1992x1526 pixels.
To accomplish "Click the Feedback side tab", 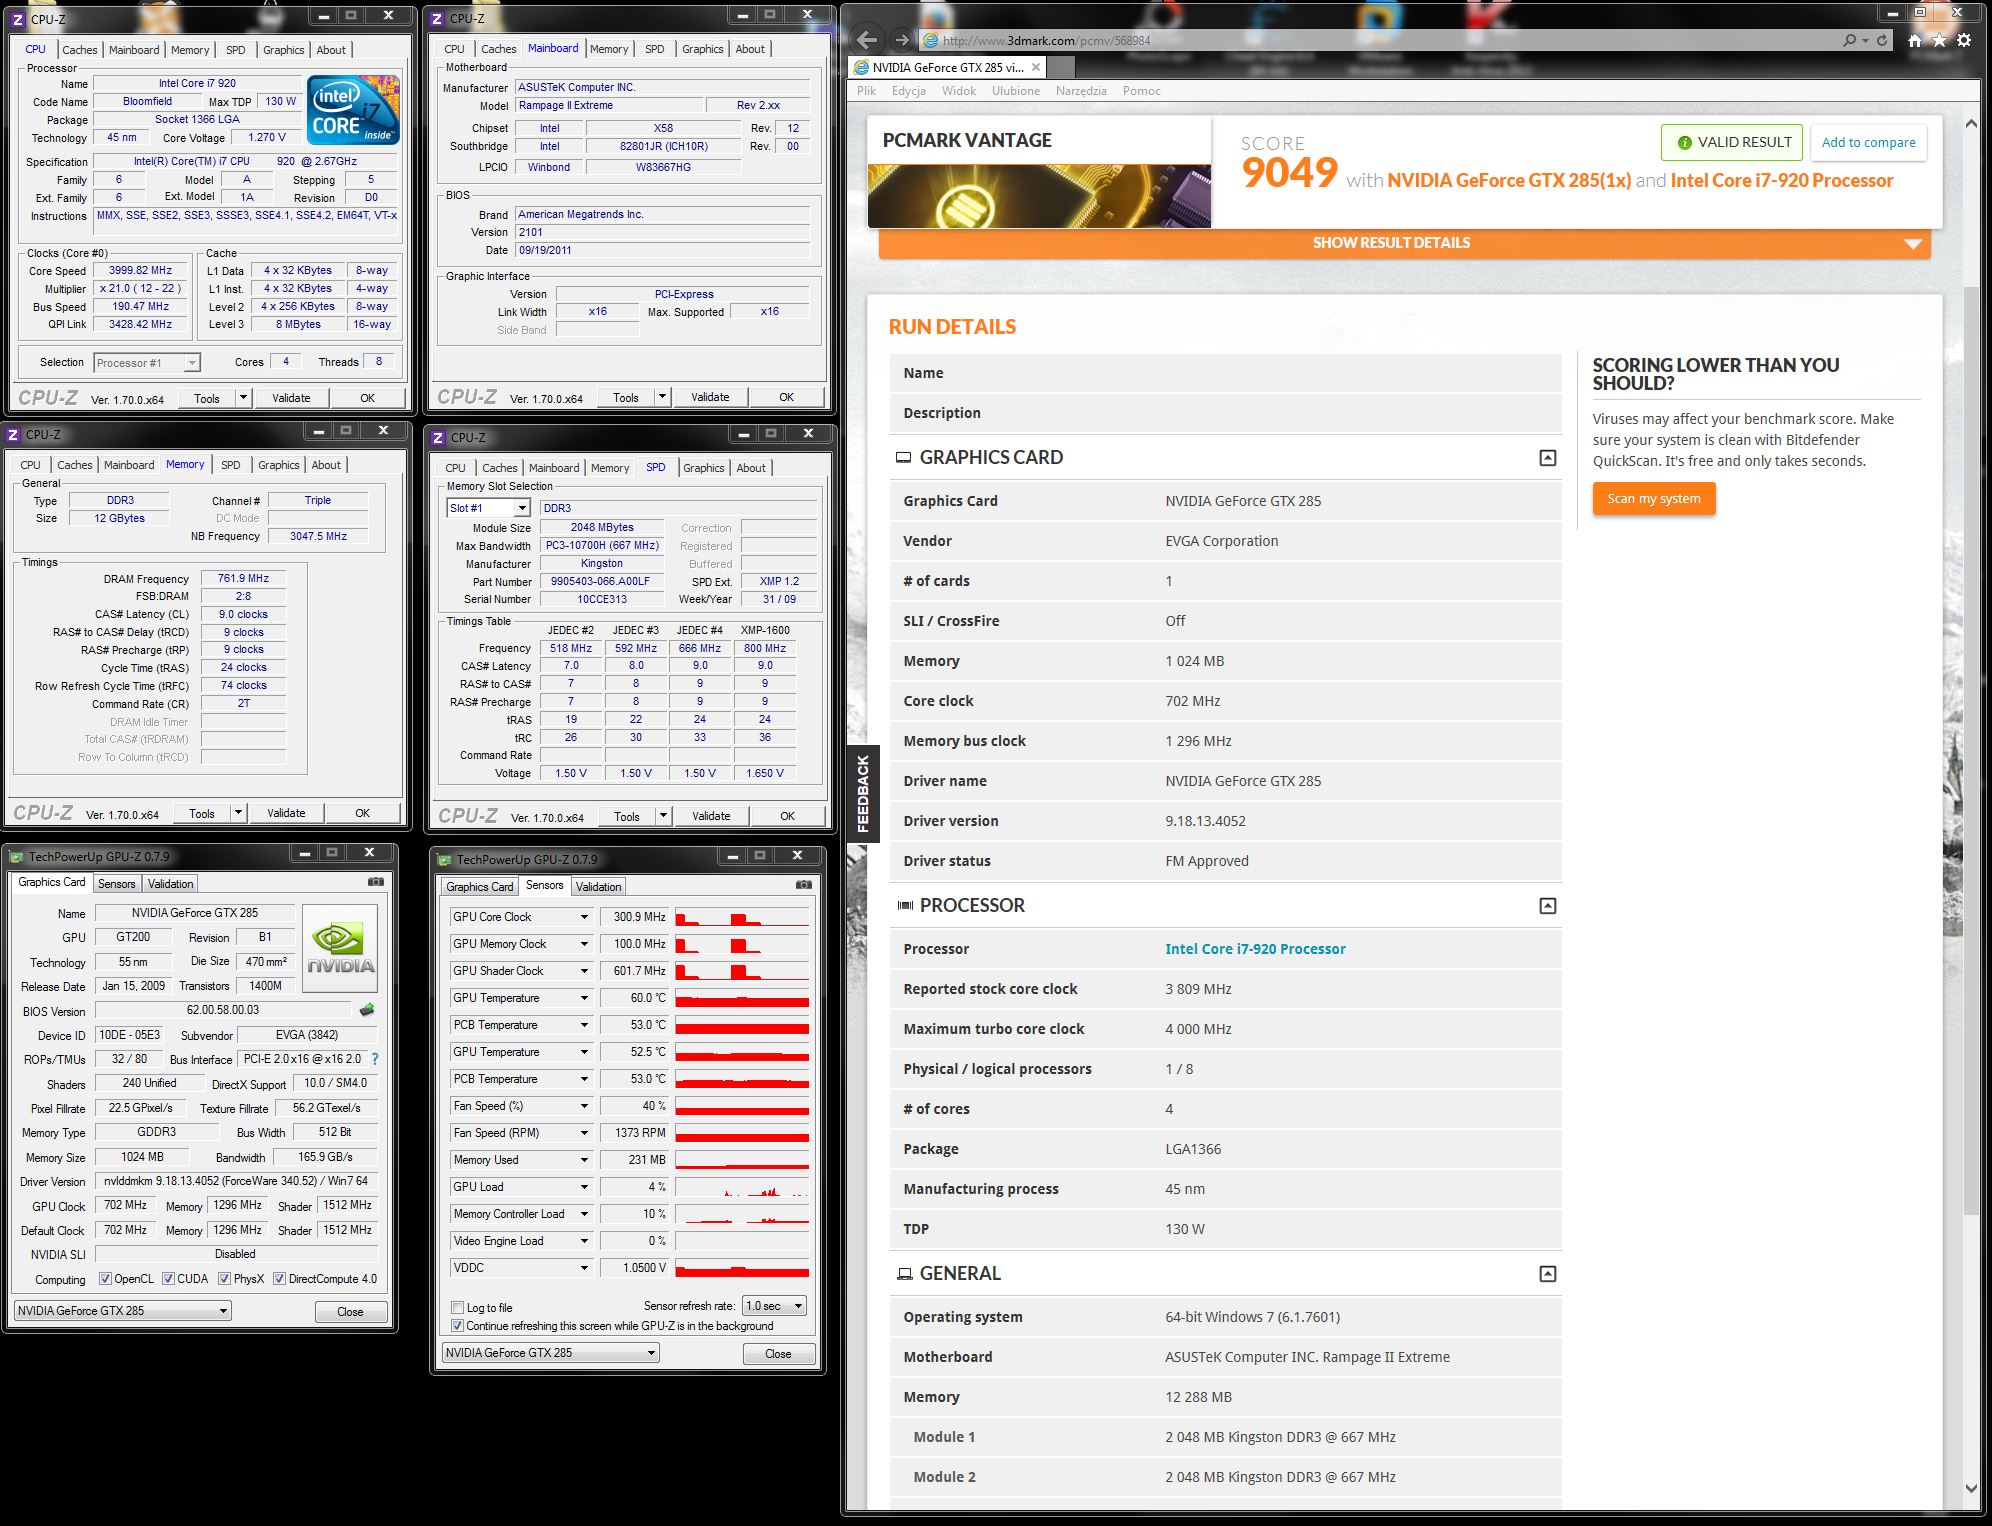I will coord(863,794).
